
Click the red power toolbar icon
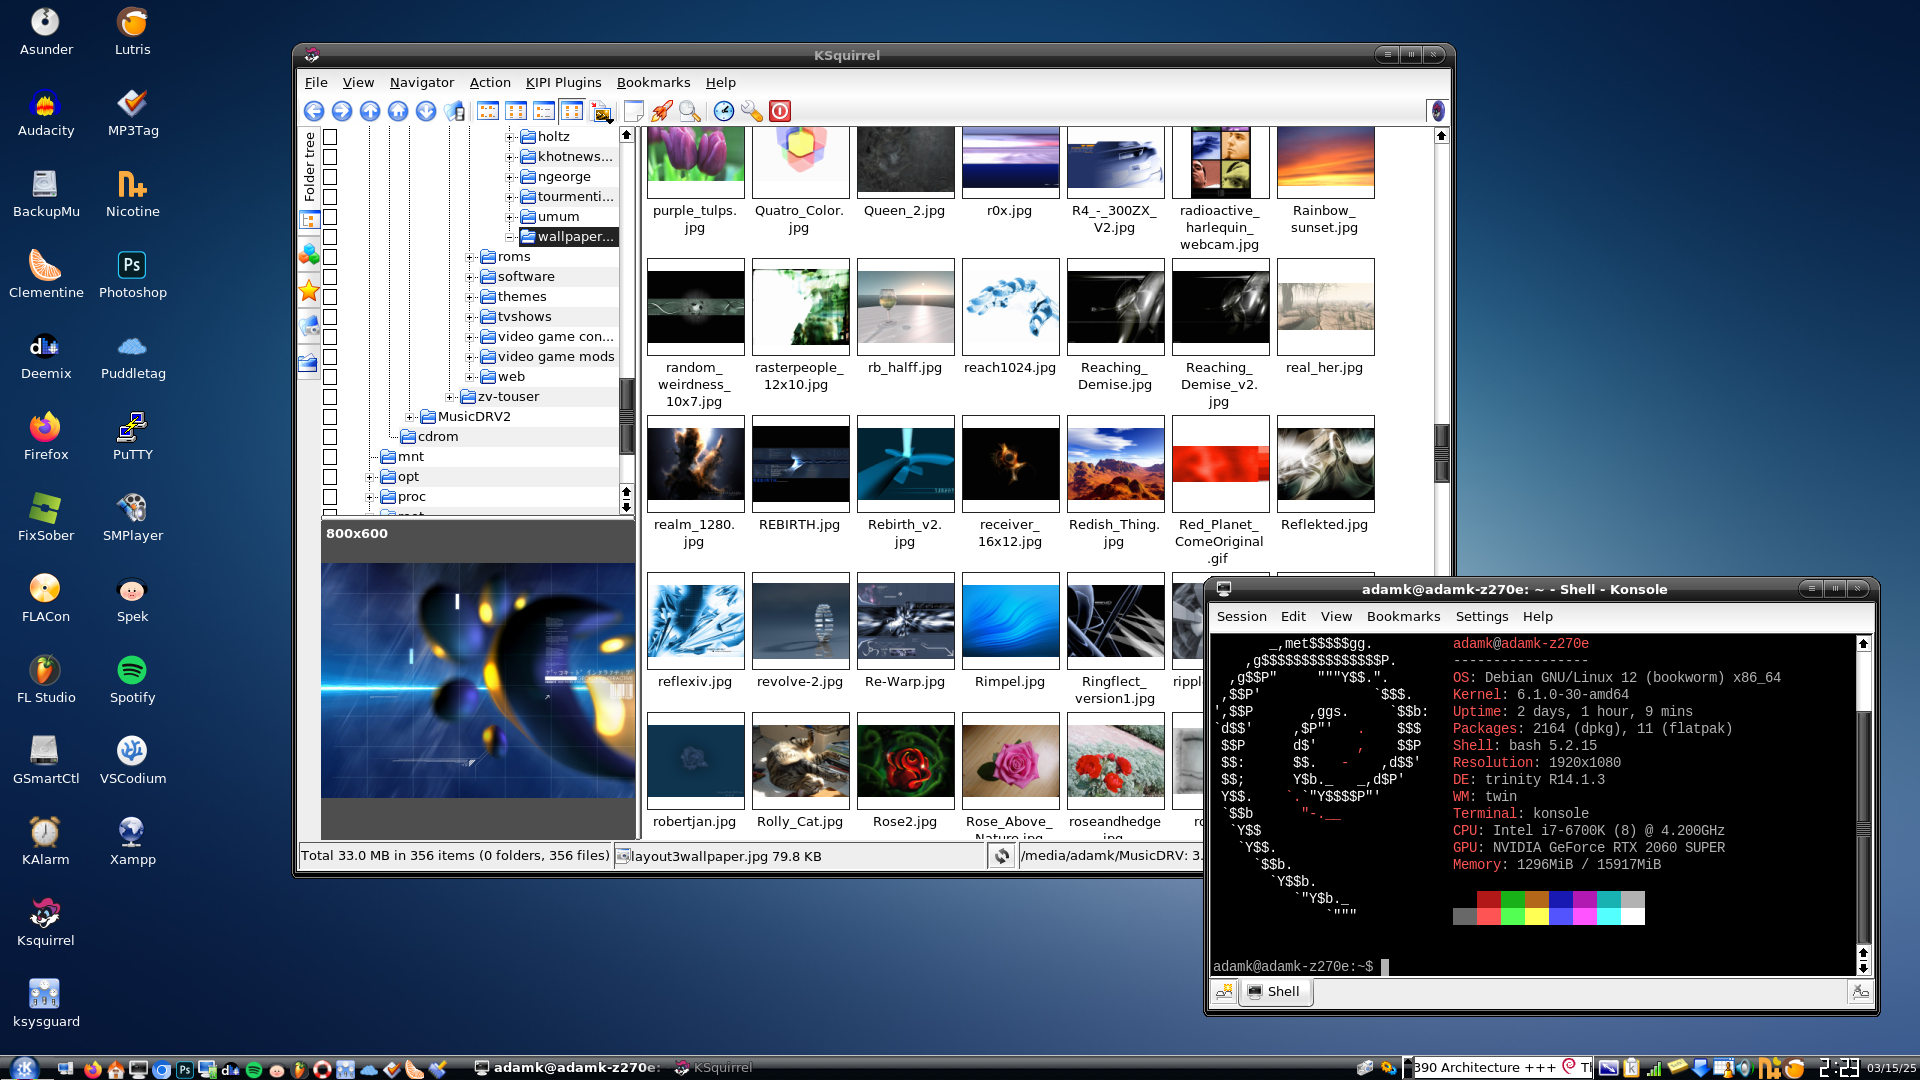[780, 111]
